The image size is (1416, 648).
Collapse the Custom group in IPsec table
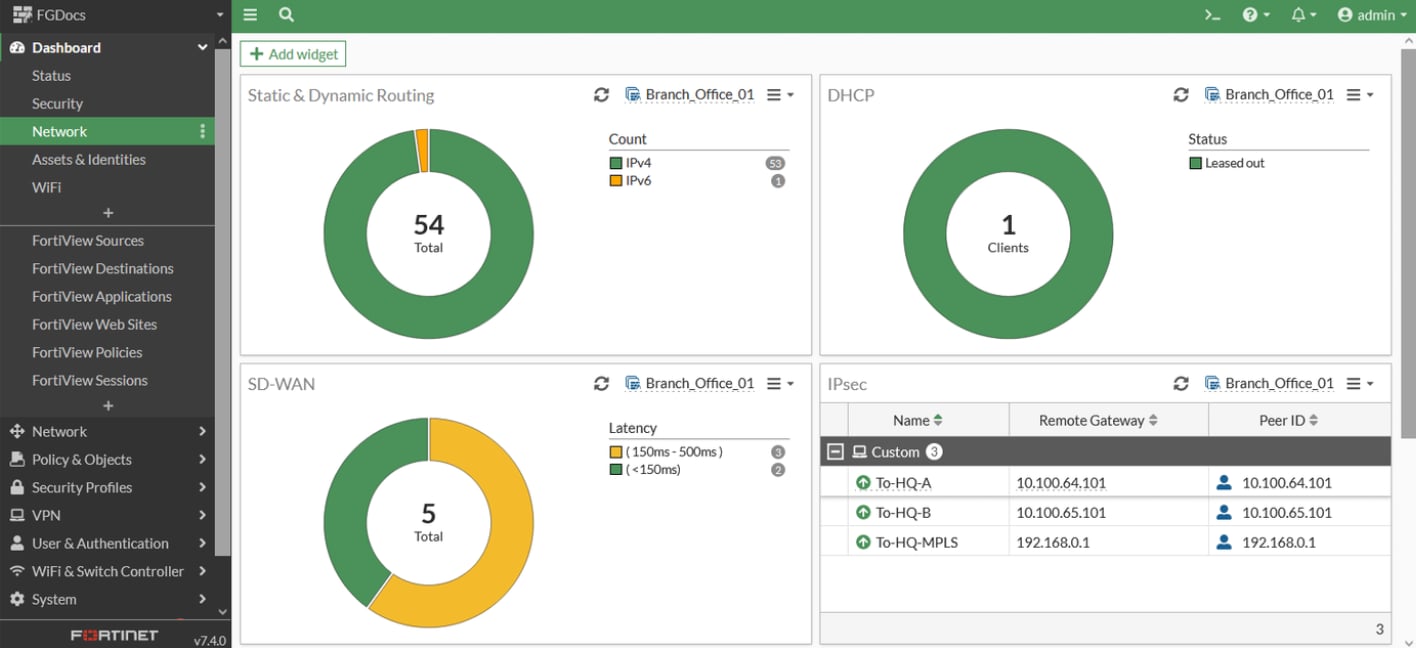[x=835, y=452]
